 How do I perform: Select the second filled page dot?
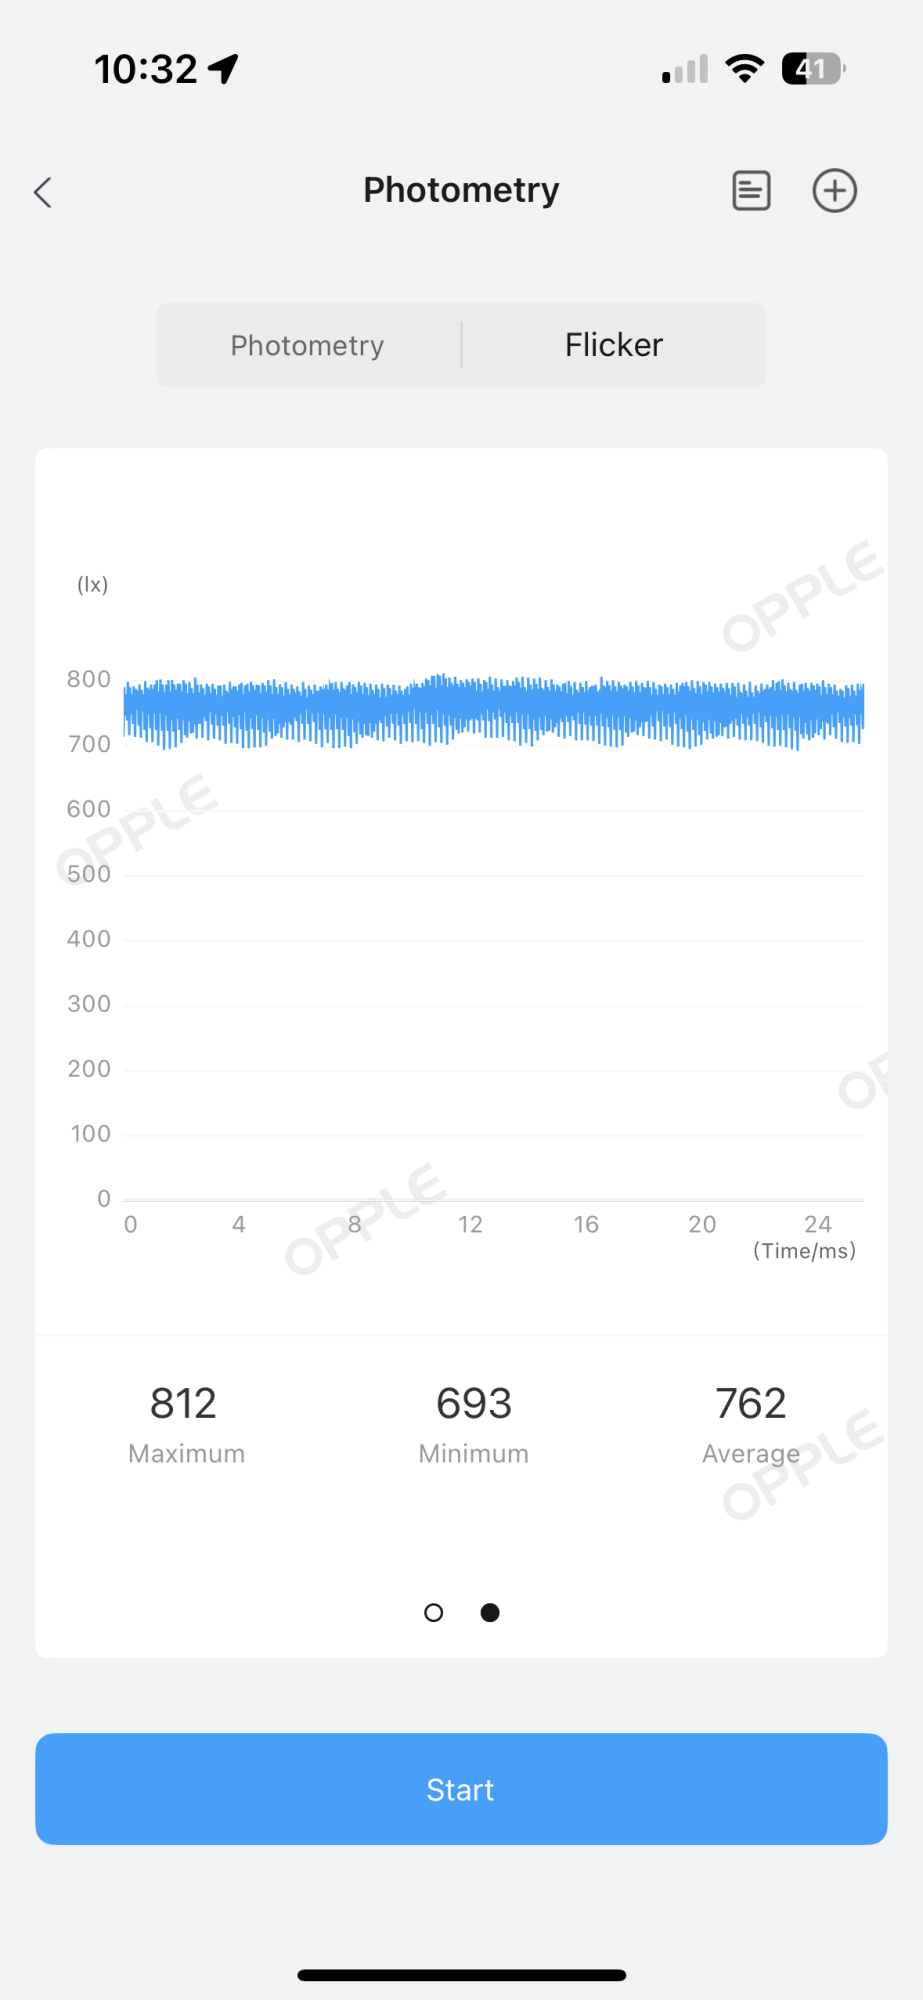pyautogui.click(x=490, y=1612)
